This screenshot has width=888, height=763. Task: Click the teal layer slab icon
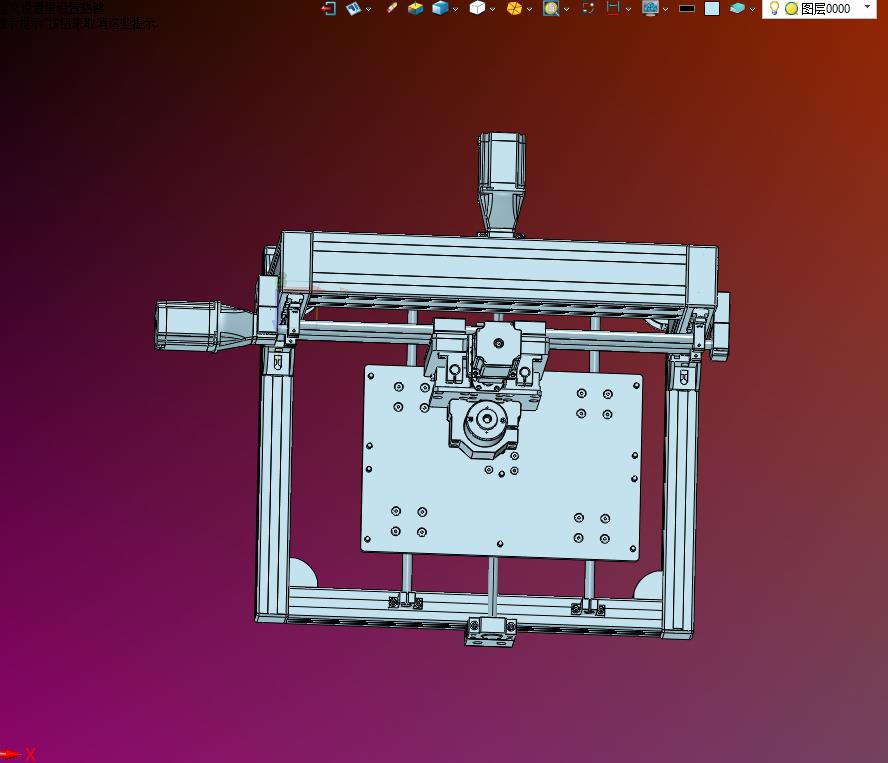click(737, 8)
